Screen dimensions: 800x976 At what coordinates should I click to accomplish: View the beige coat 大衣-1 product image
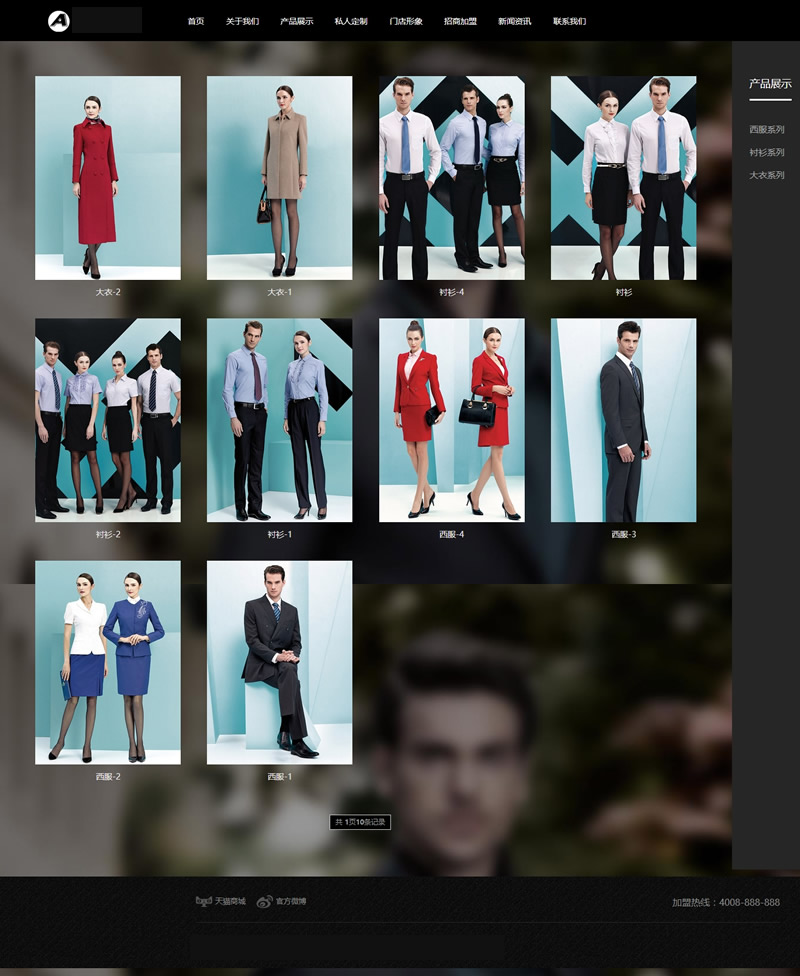(x=280, y=178)
